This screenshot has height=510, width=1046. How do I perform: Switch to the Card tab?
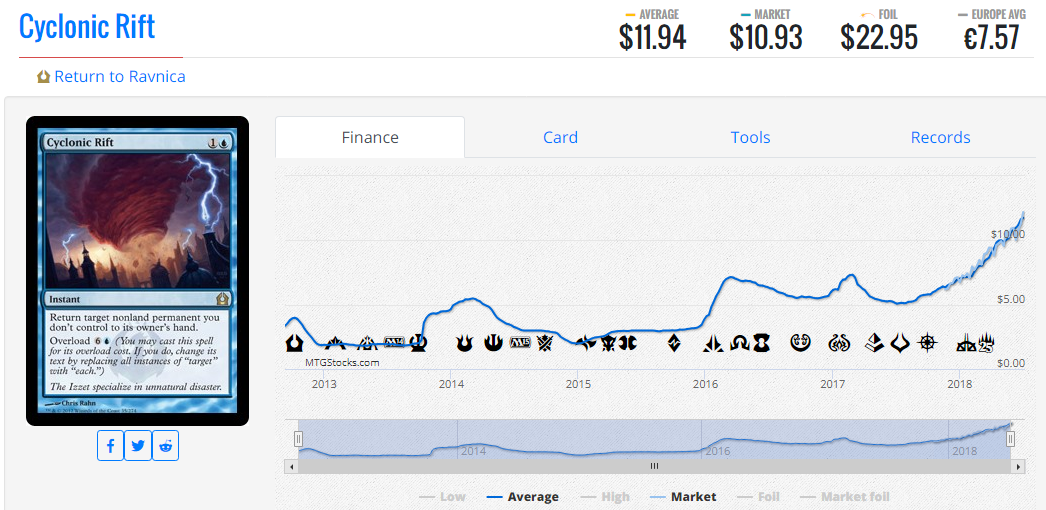pos(560,137)
